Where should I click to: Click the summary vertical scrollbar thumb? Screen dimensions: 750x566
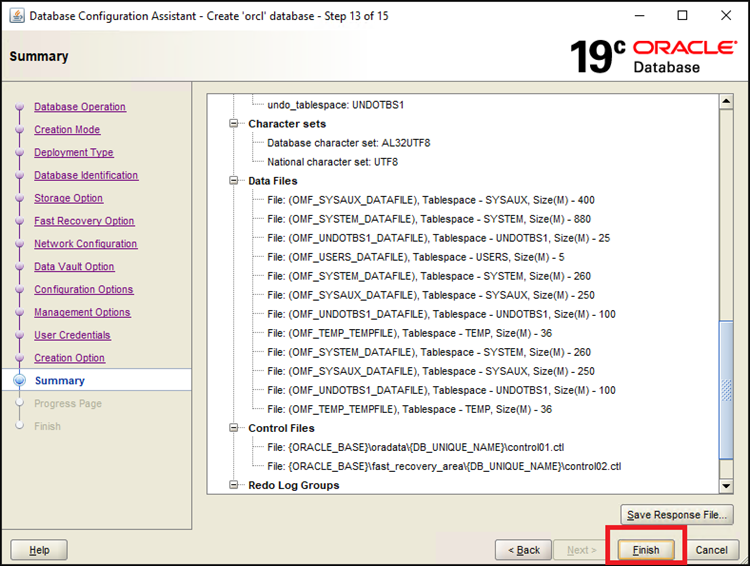click(x=726, y=390)
